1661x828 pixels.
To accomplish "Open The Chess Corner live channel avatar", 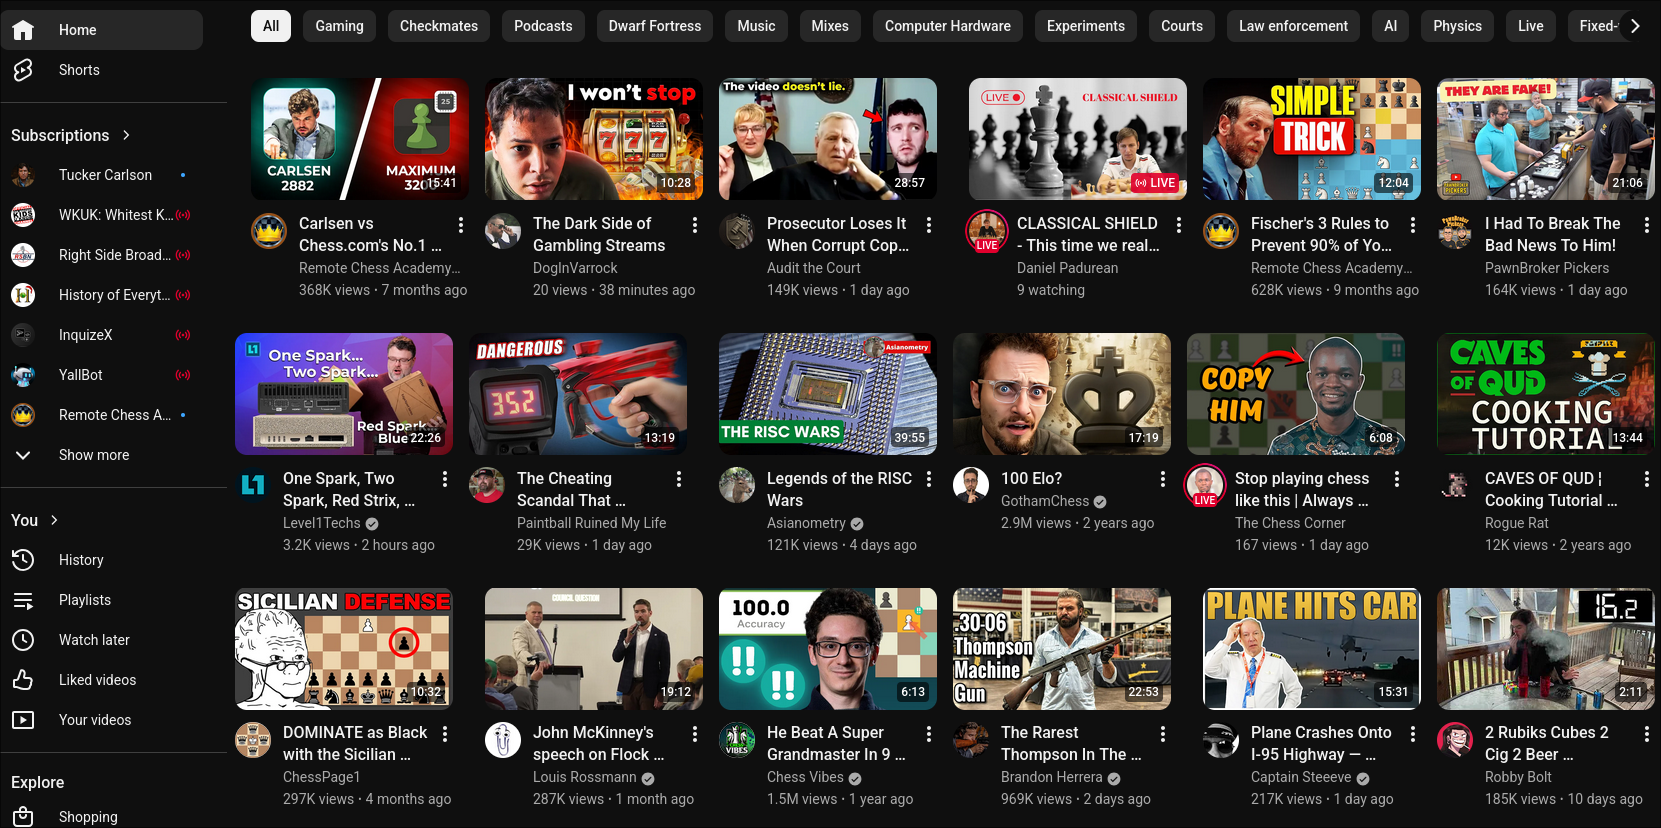I will (1205, 486).
